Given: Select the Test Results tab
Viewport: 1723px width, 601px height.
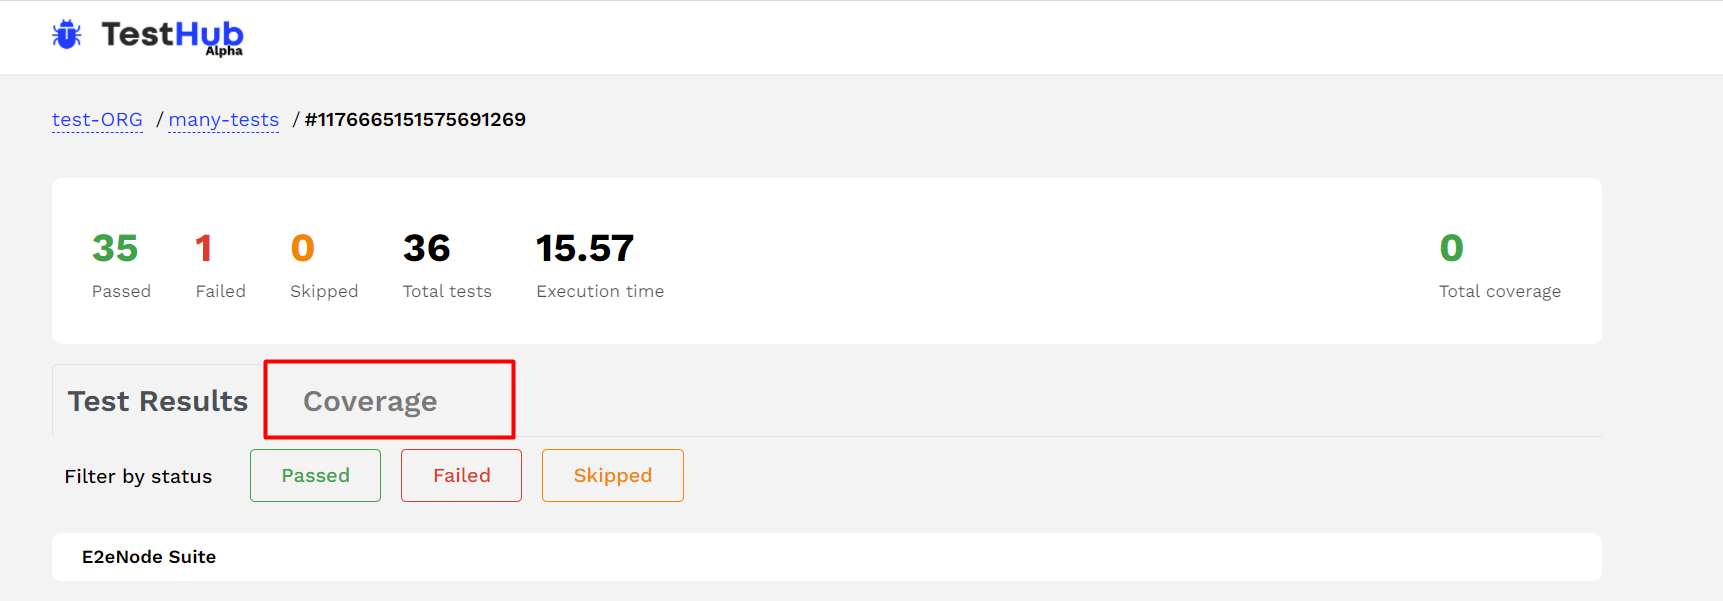Looking at the screenshot, I should tap(158, 401).
